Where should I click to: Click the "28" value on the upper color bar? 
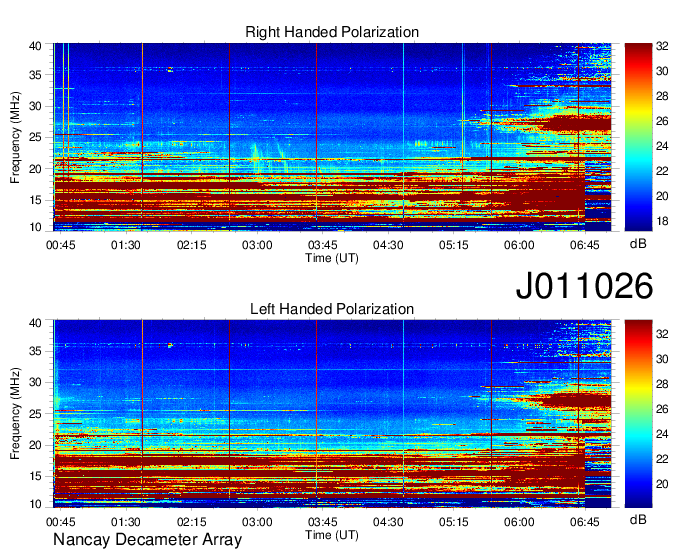pyautogui.click(x=662, y=96)
